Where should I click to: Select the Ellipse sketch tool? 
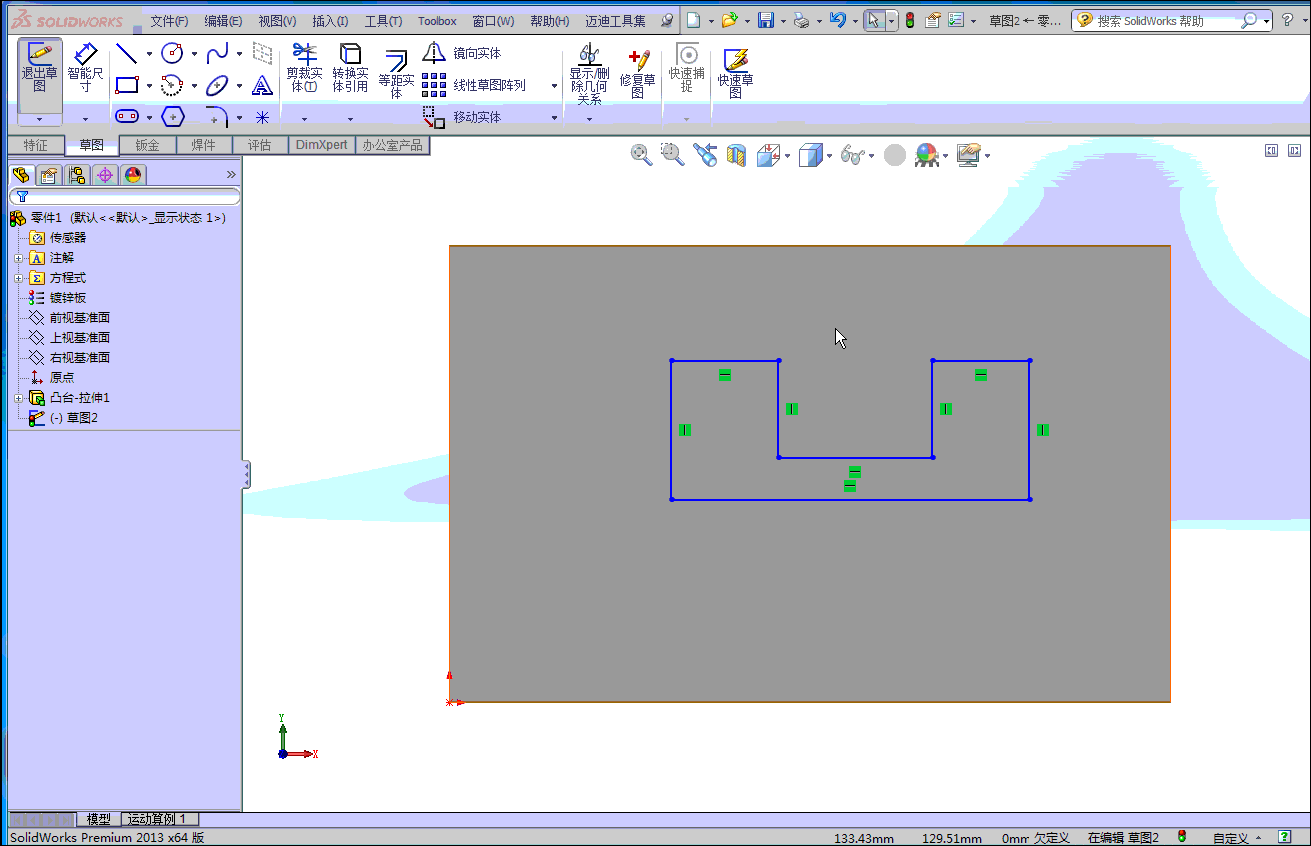click(217, 85)
